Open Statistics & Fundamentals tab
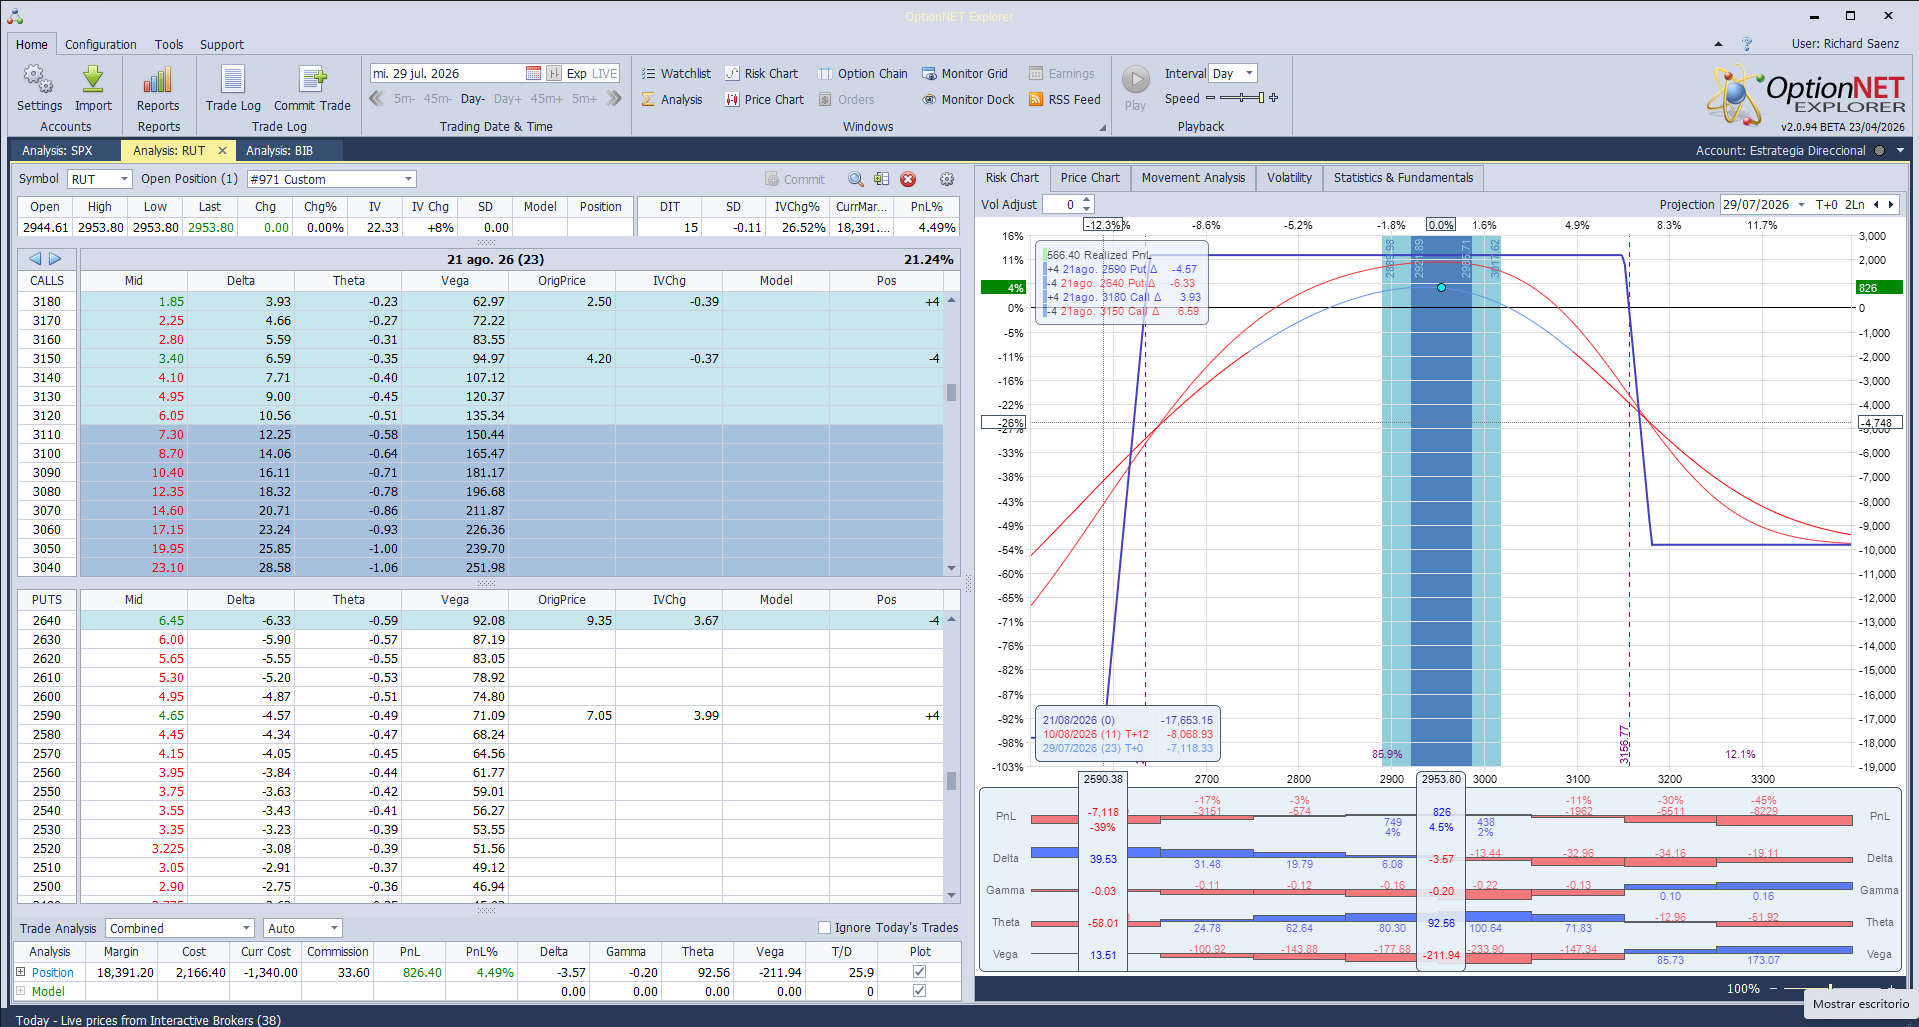The width and height of the screenshot is (1919, 1027). click(x=1403, y=178)
